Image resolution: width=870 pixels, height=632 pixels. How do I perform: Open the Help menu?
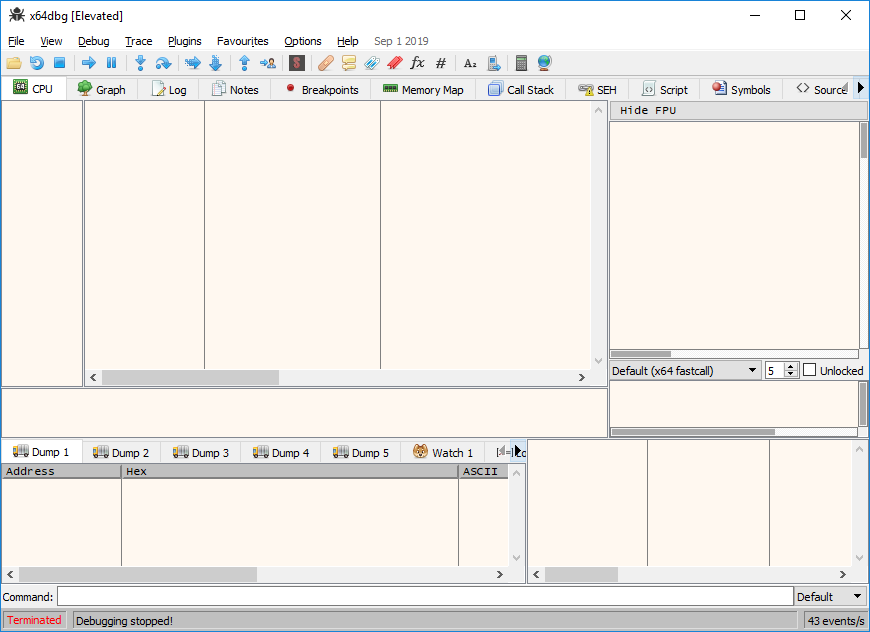click(x=347, y=41)
